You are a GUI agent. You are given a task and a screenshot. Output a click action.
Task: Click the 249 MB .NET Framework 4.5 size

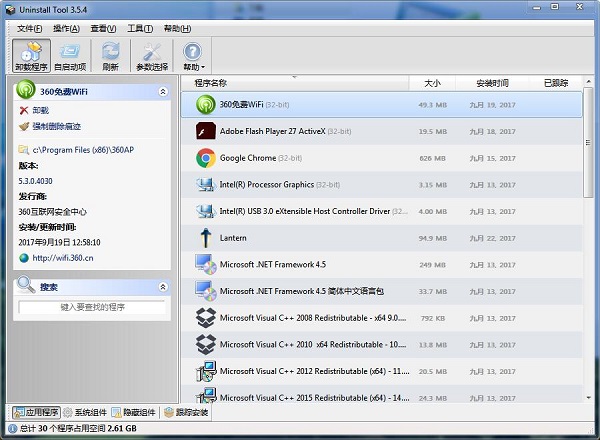(x=432, y=265)
